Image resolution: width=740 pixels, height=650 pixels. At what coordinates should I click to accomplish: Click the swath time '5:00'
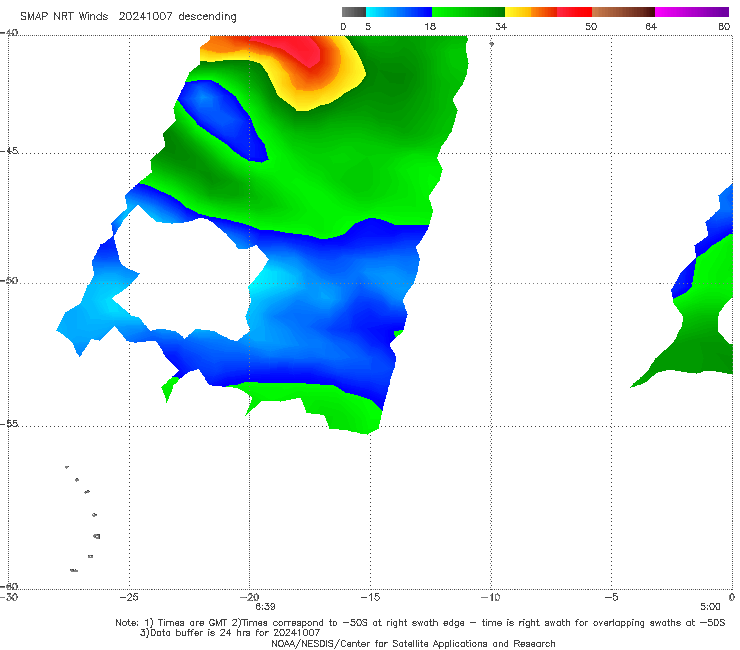[x=710, y=607]
